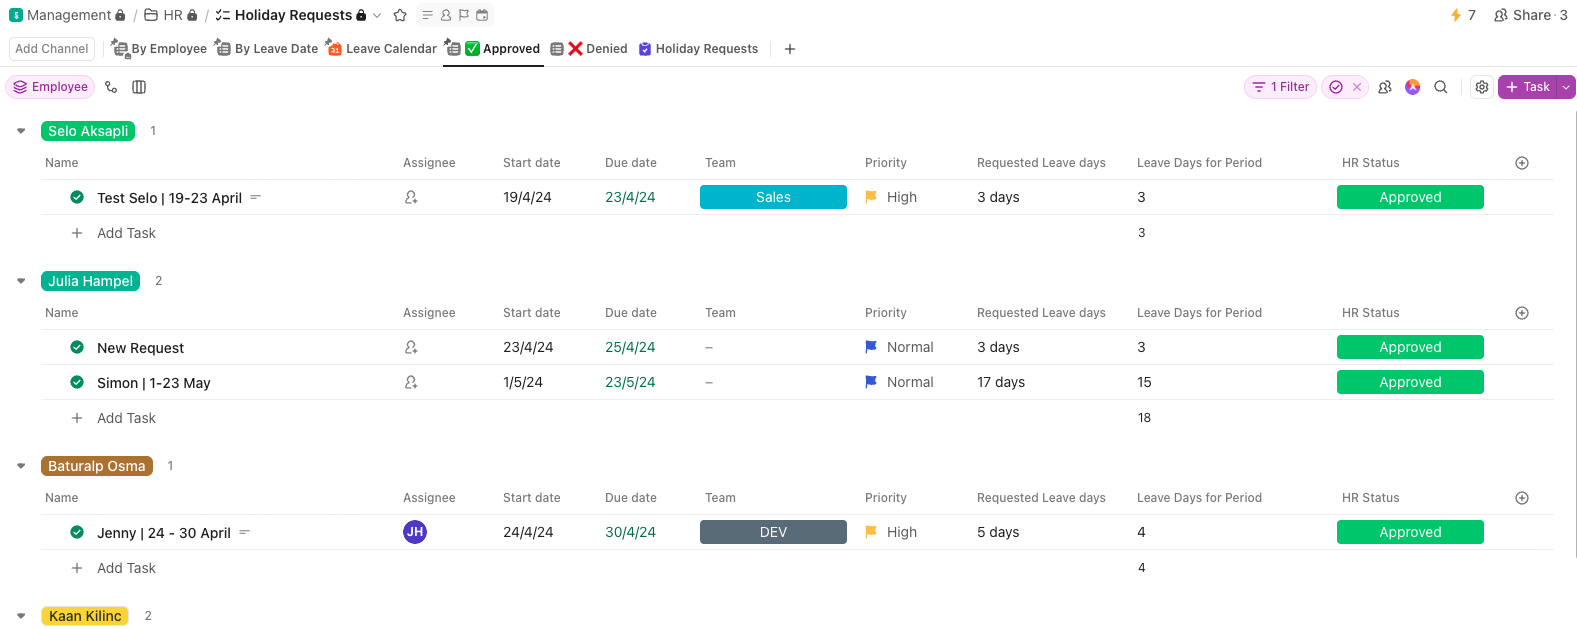The width and height of the screenshot is (1577, 629).
Task: Open the automations lightning bolt icon
Action: [x=1456, y=15]
